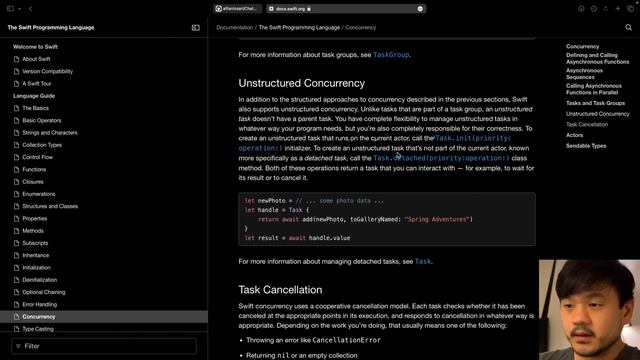Jump to Tasks and Task Groups outline entry

point(596,103)
